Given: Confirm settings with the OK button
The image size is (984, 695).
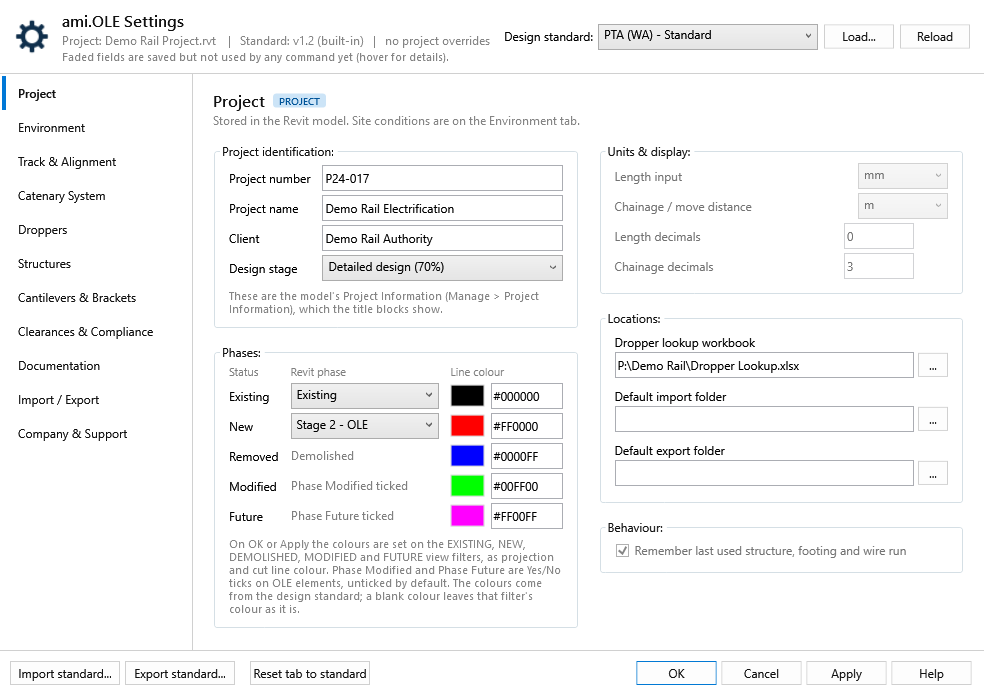Looking at the screenshot, I should tap(676, 674).
